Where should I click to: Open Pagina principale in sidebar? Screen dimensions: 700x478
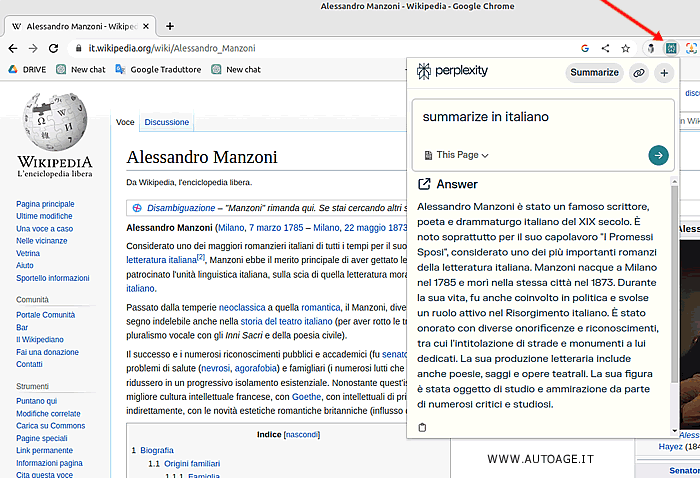(x=45, y=204)
